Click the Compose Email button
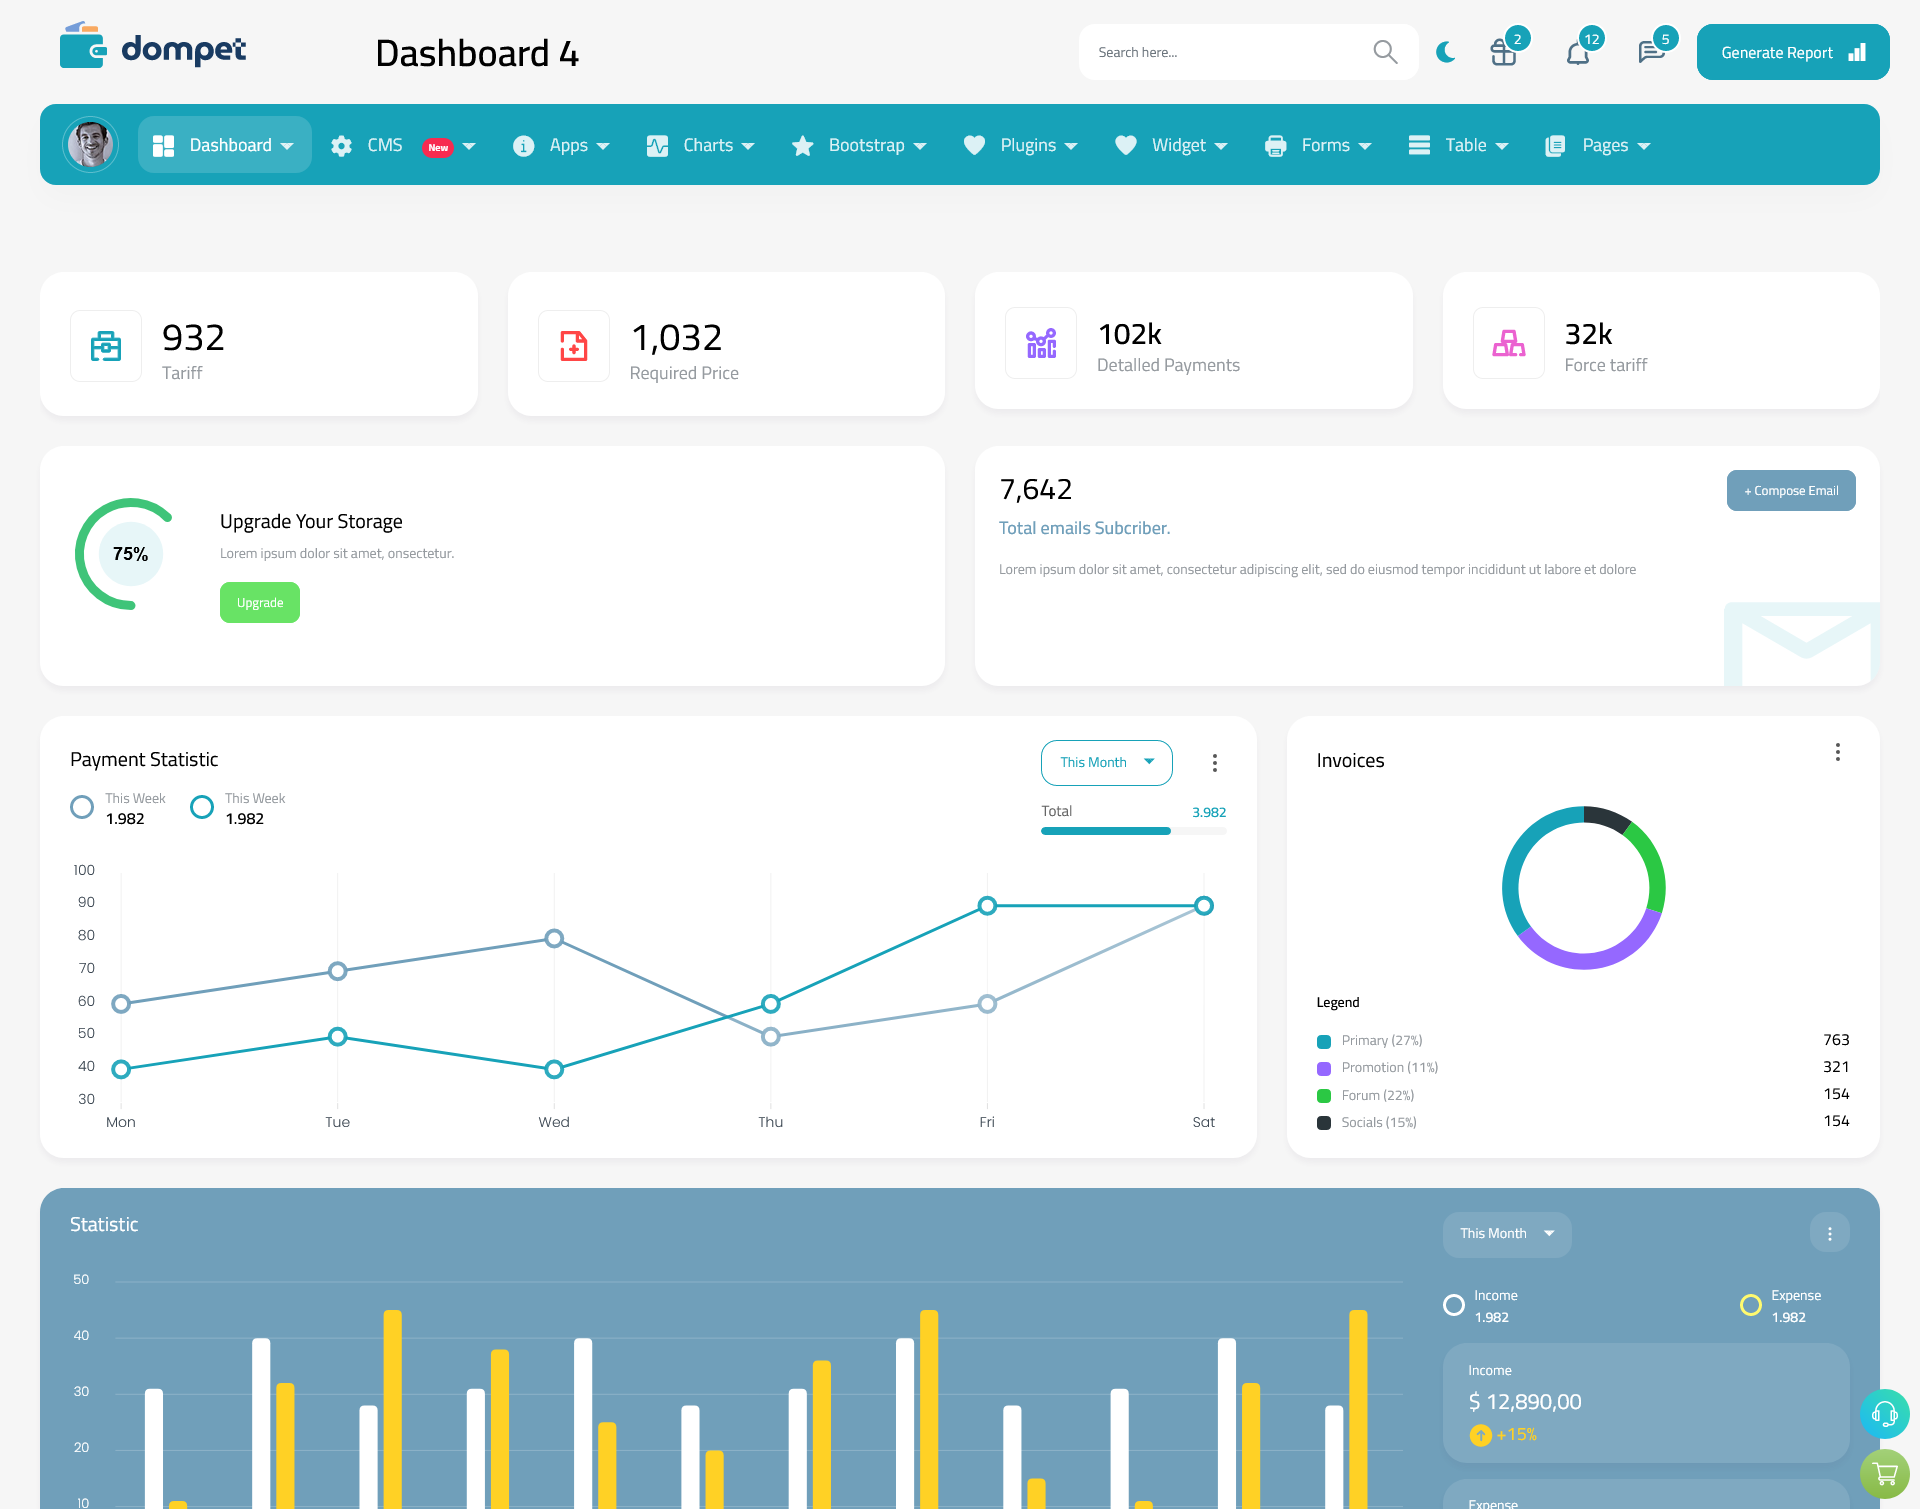Viewport: 1920px width, 1509px height. (x=1791, y=491)
